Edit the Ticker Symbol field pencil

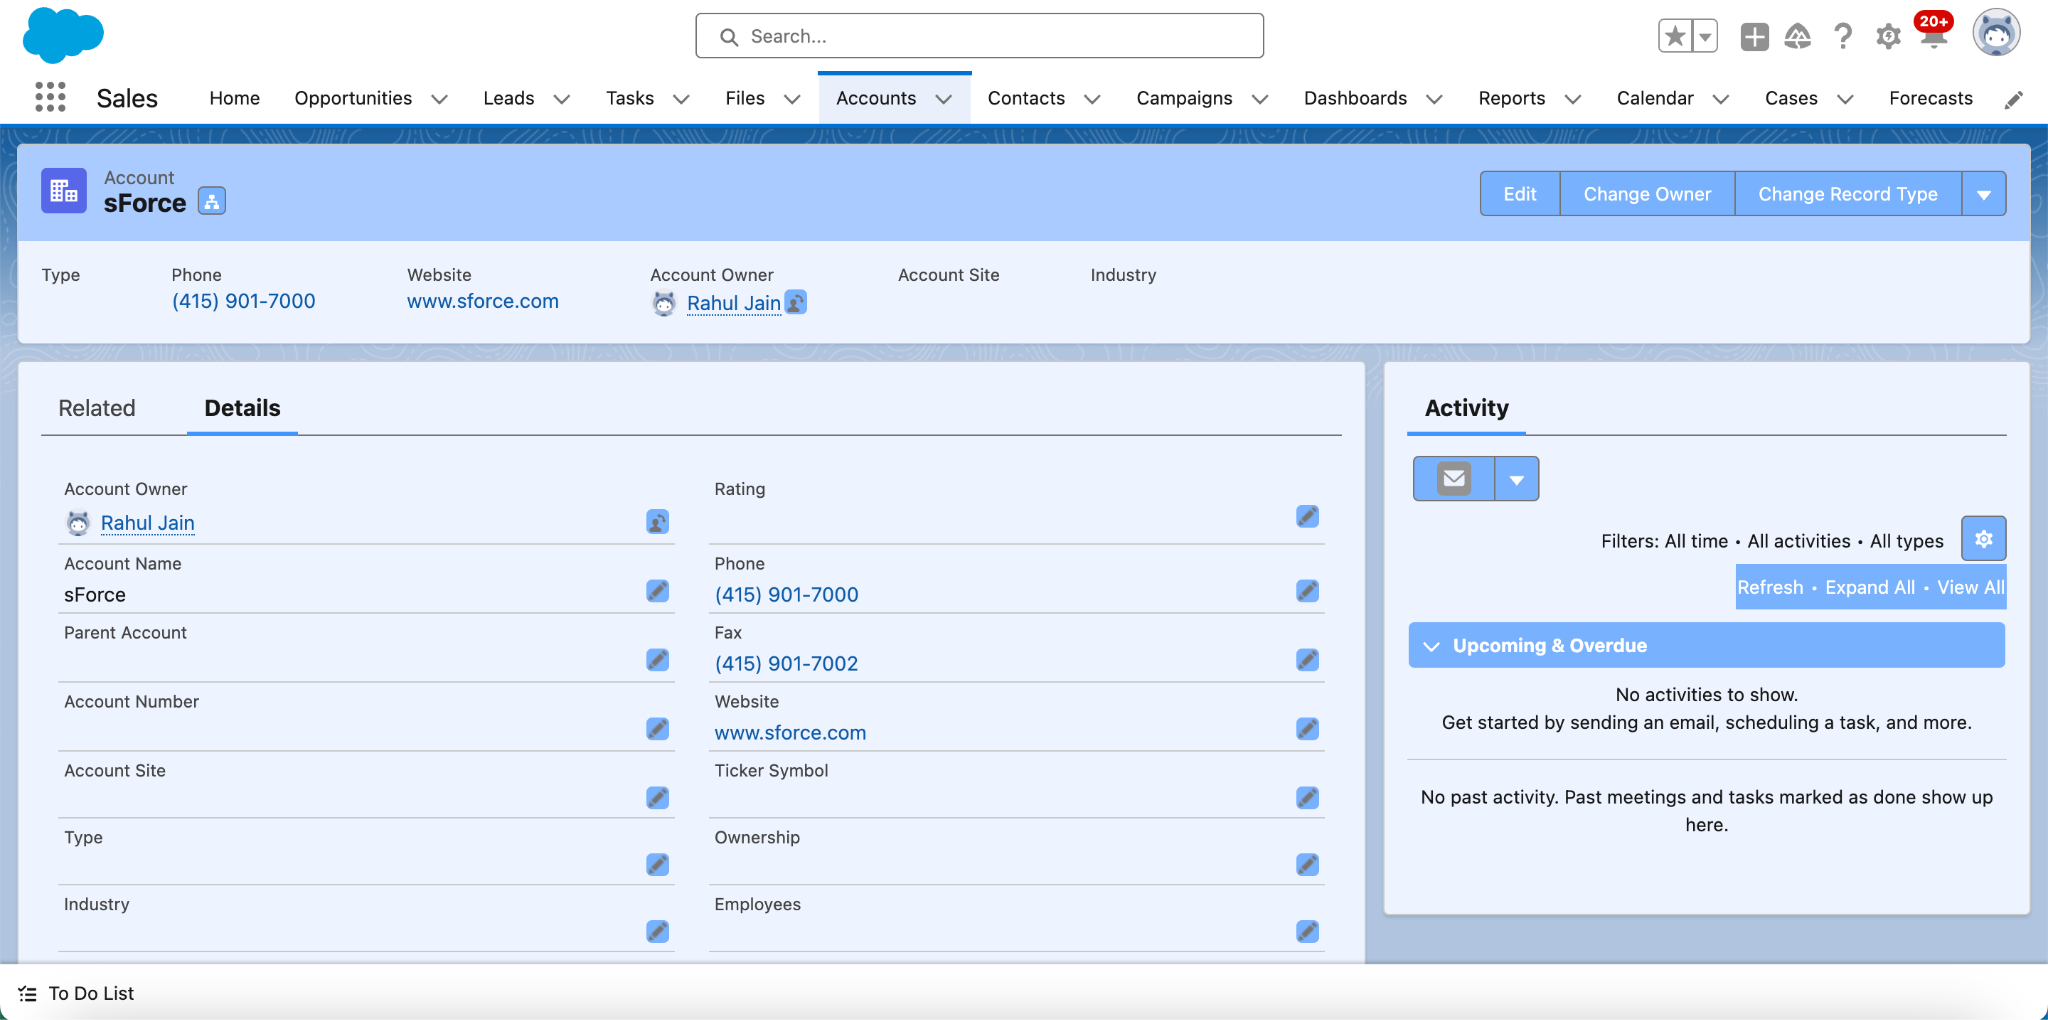tap(1307, 798)
